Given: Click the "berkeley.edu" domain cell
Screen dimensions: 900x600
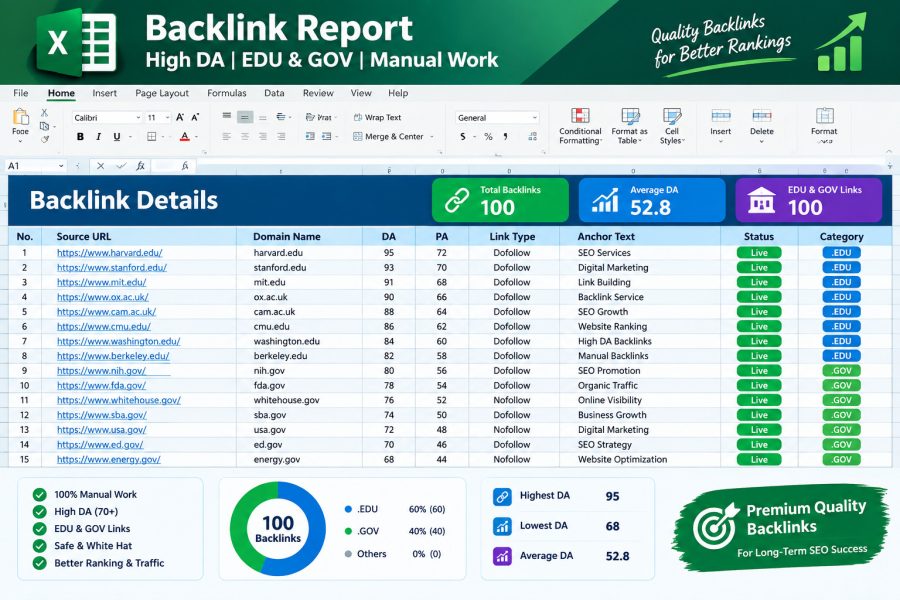Looking at the screenshot, I should click(x=281, y=356).
